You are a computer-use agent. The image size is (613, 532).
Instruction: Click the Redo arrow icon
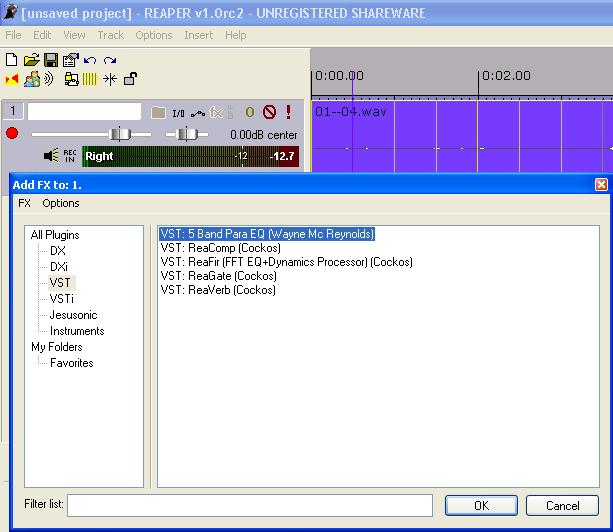[110, 60]
